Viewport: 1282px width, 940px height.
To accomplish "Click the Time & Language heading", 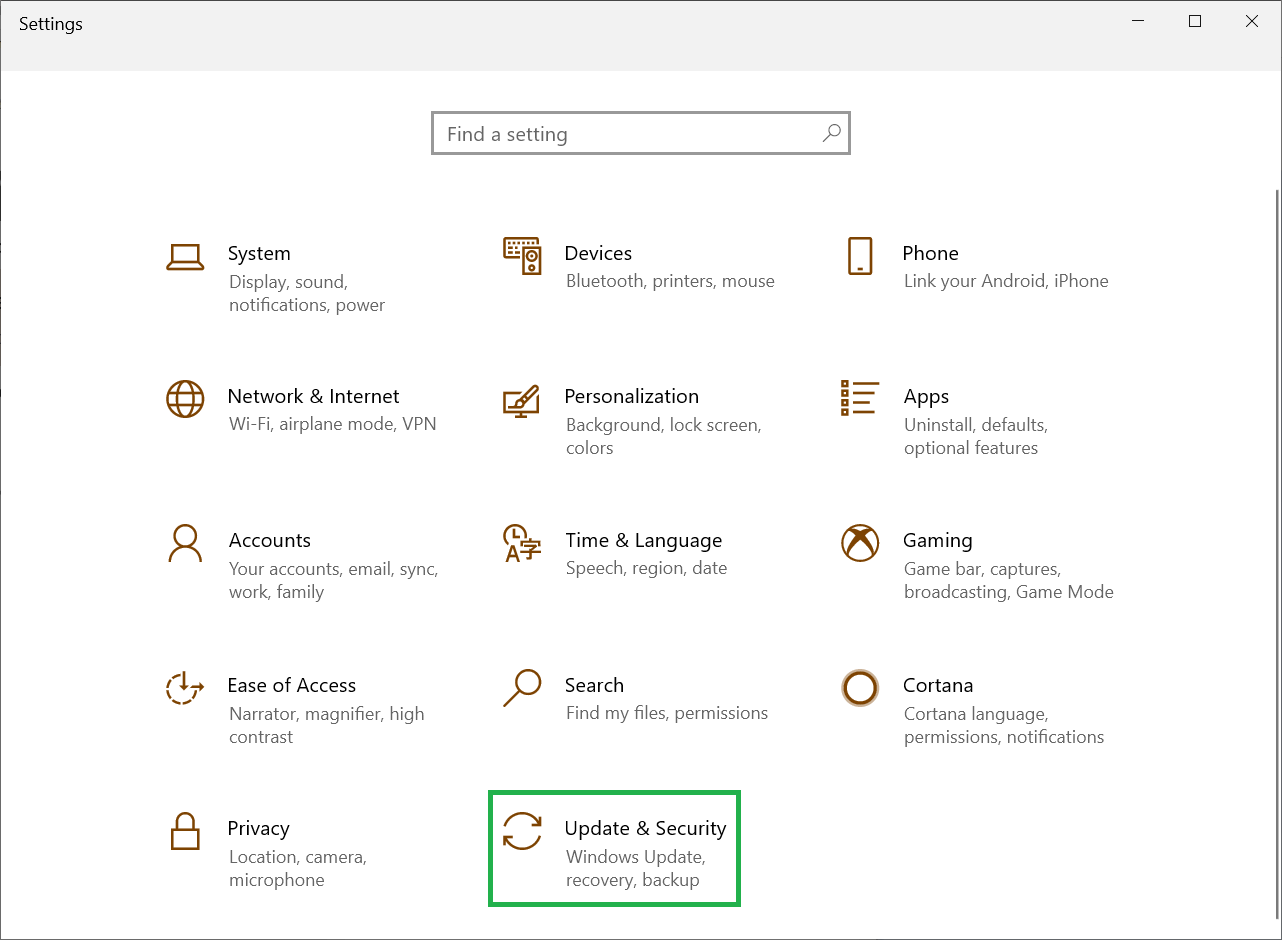I will tap(643, 540).
